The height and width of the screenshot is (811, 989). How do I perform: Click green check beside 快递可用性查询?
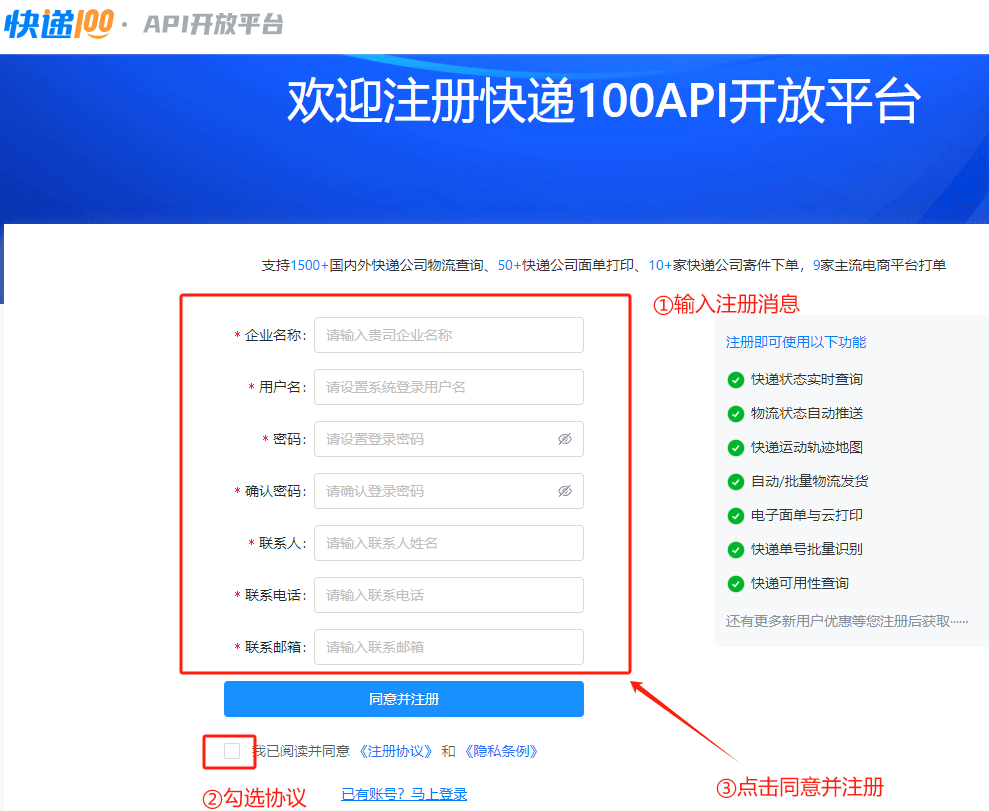tap(736, 584)
